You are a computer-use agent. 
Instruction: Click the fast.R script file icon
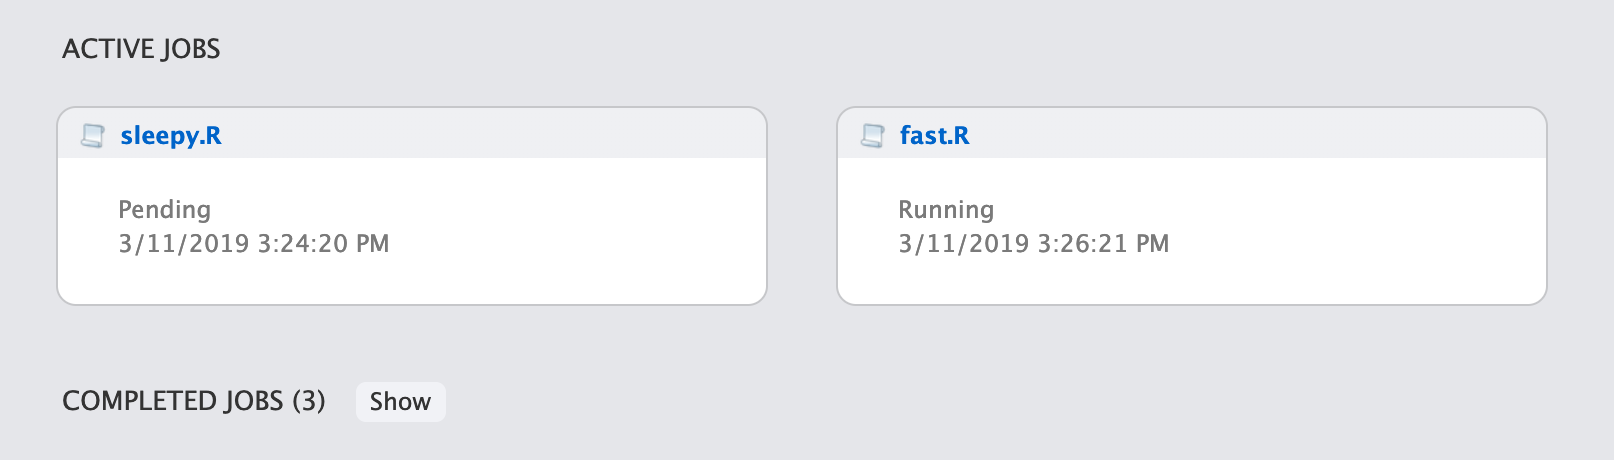click(x=873, y=135)
